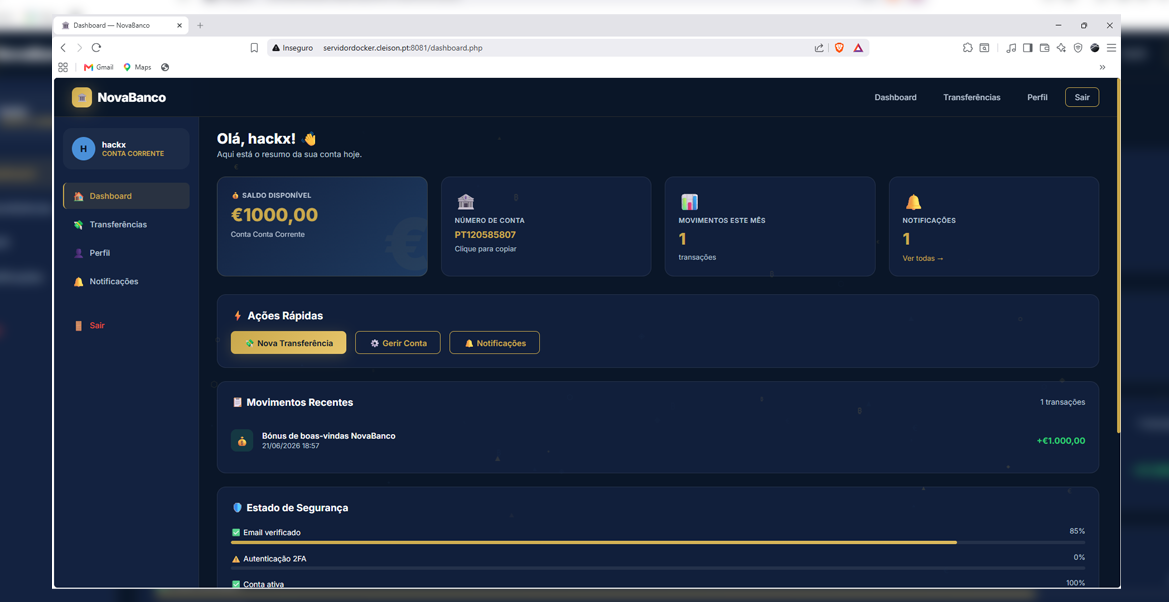Expand hidden bookmarks with the double chevron
1169x602 pixels.
pyautogui.click(x=1102, y=67)
